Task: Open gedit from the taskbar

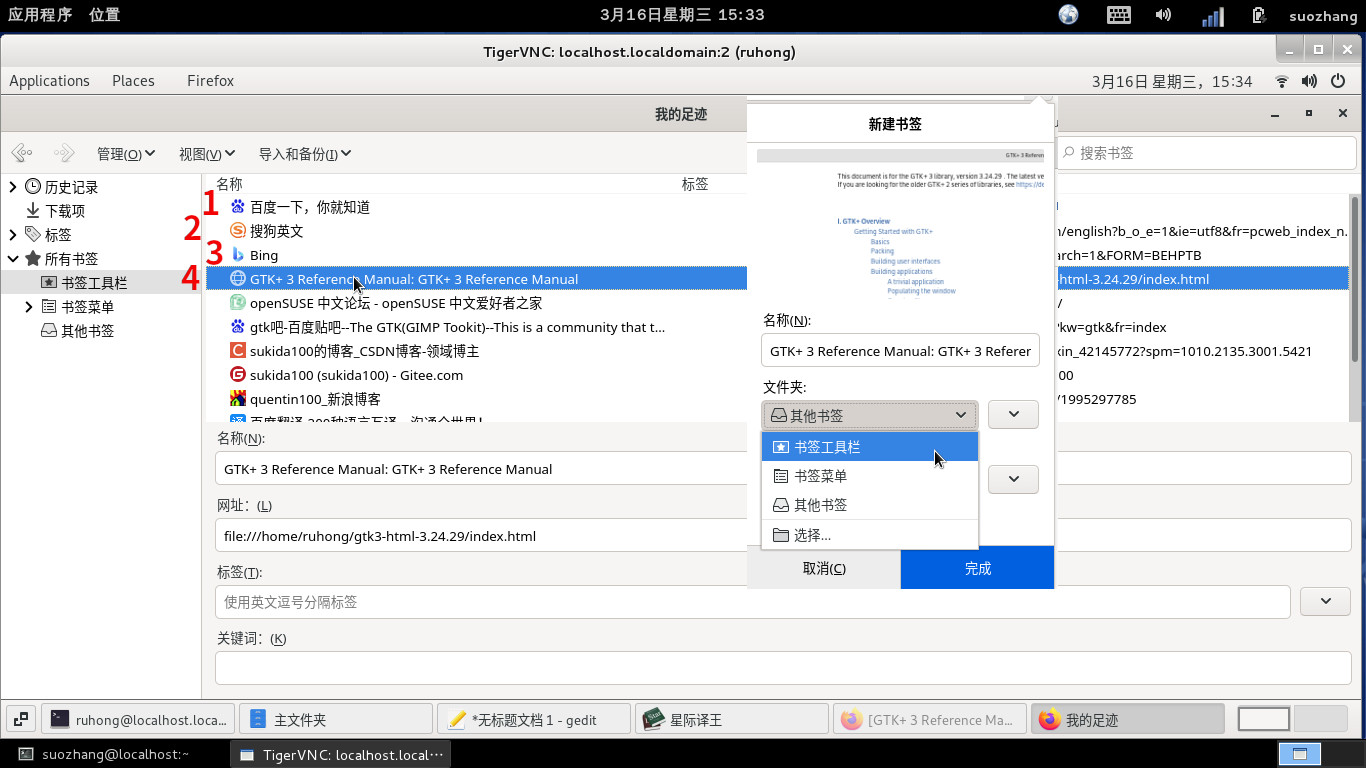Action: (534, 719)
